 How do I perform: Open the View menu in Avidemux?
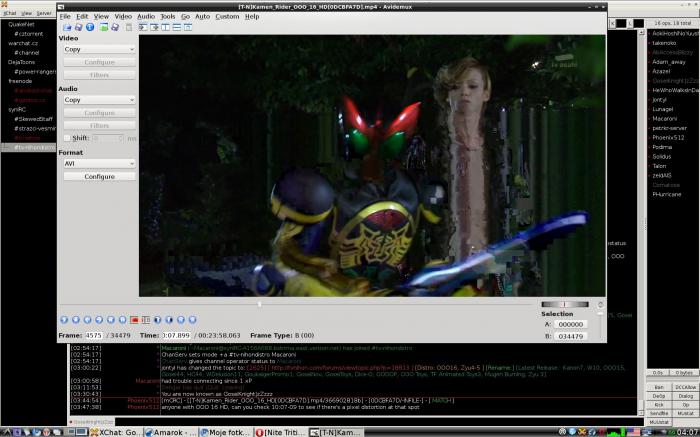(x=101, y=17)
